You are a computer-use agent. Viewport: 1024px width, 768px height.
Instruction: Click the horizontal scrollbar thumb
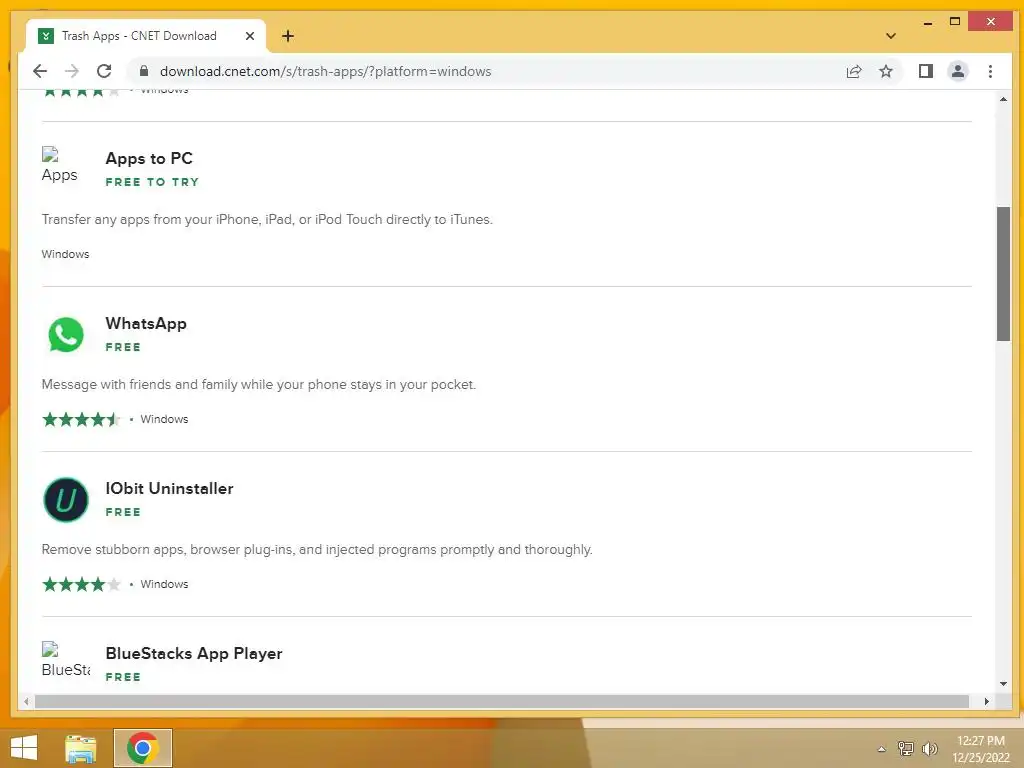click(502, 701)
